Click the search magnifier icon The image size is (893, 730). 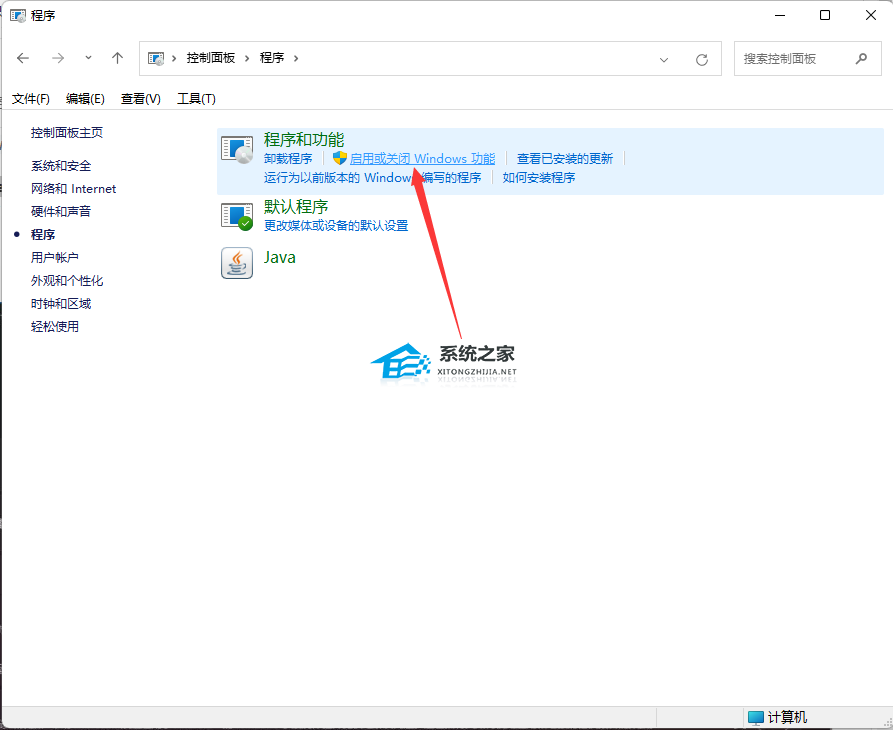pyautogui.click(x=861, y=58)
